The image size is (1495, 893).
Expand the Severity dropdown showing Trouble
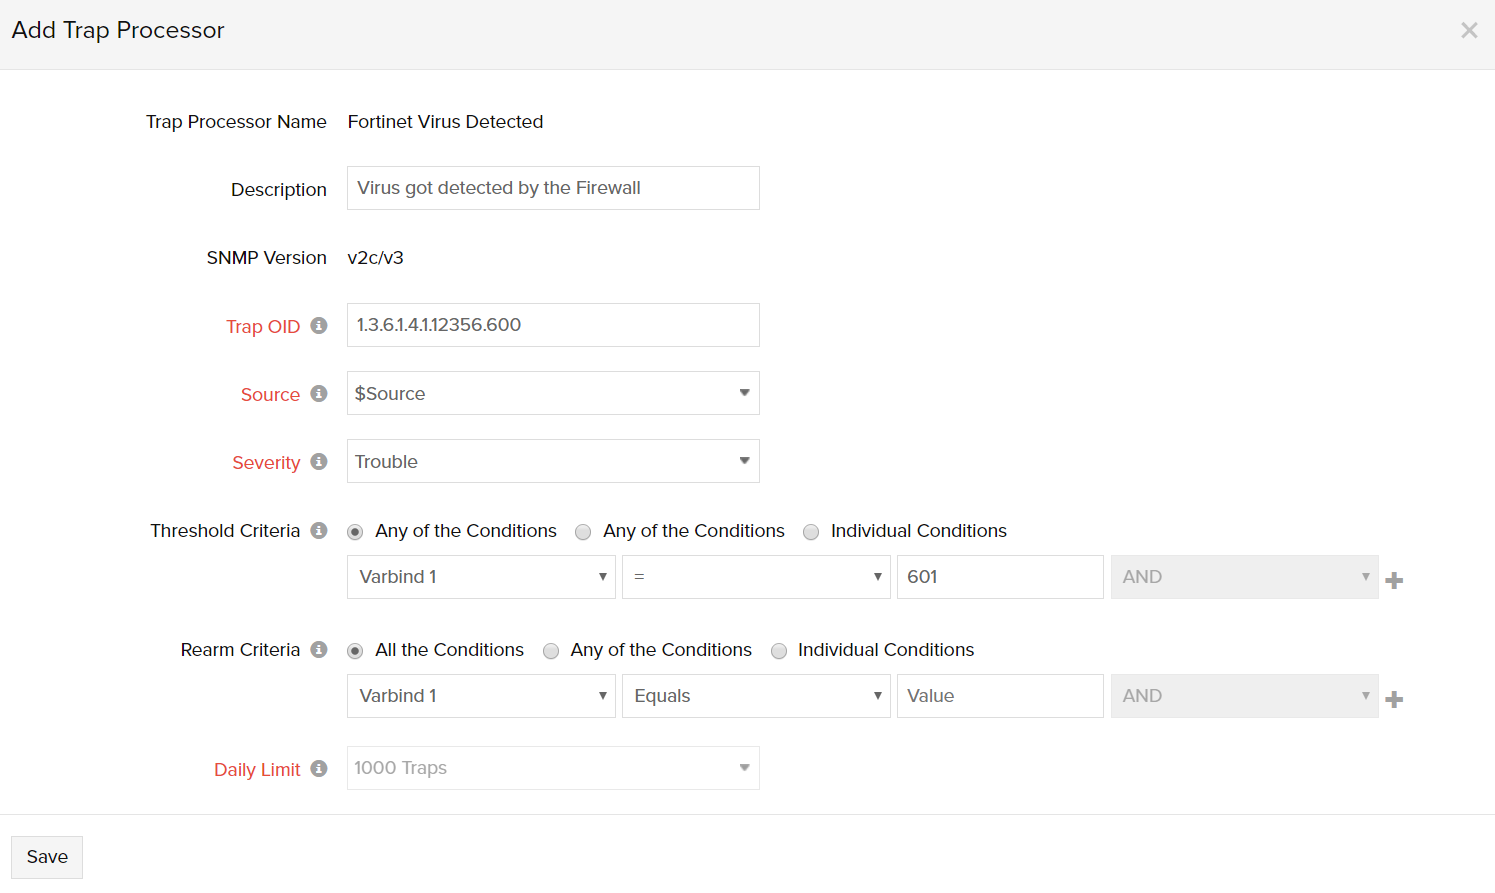pos(552,461)
